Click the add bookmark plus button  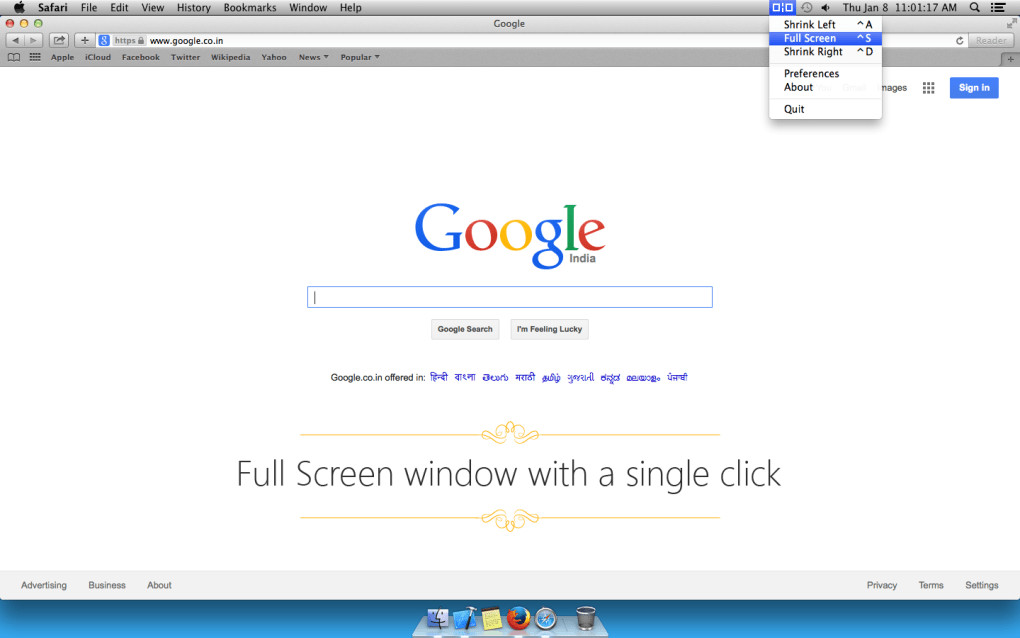(85, 40)
